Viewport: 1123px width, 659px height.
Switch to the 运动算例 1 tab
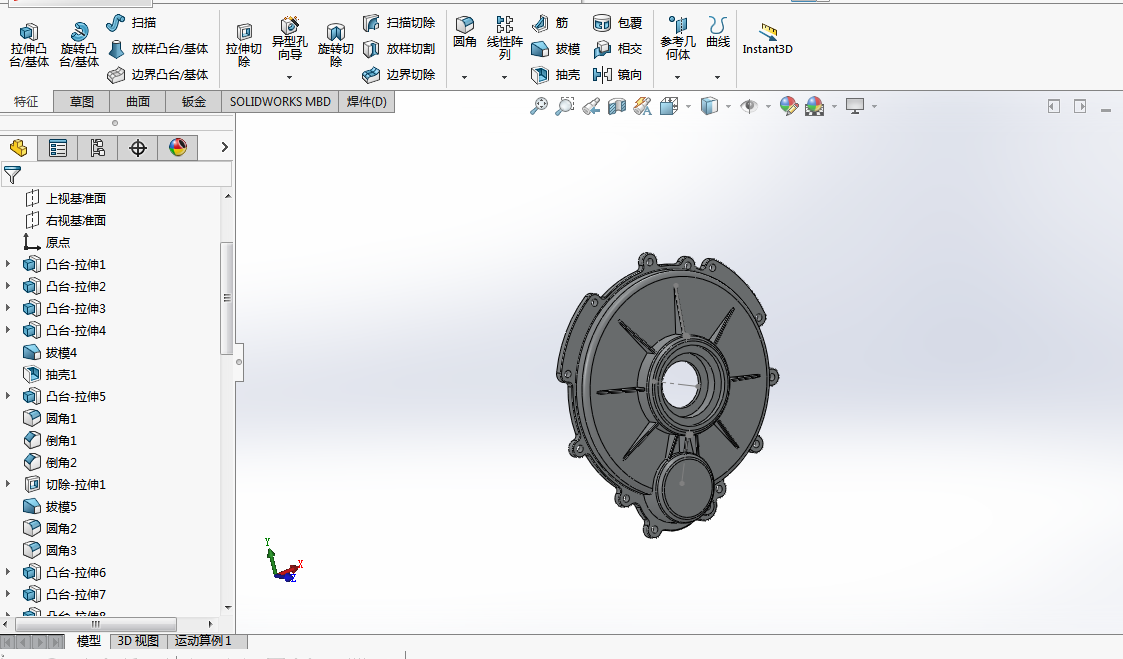pos(203,641)
